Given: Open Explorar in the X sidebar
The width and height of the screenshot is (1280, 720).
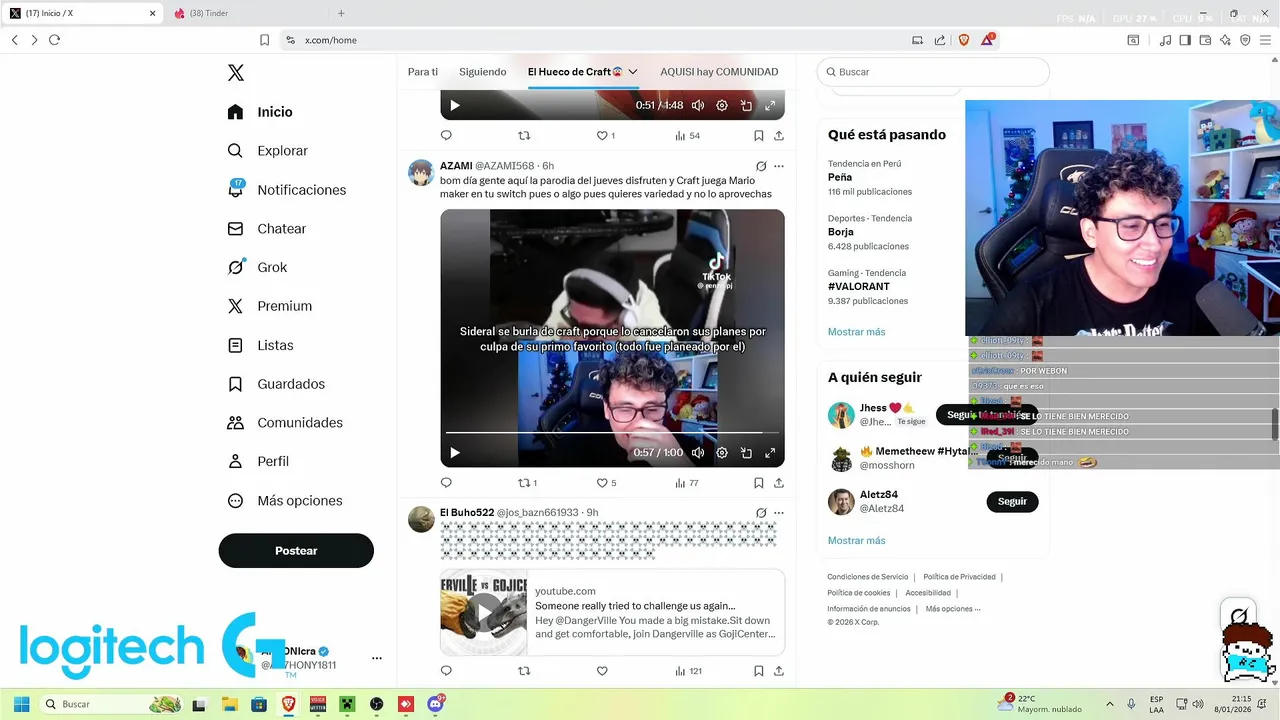Looking at the screenshot, I should (268, 151).
